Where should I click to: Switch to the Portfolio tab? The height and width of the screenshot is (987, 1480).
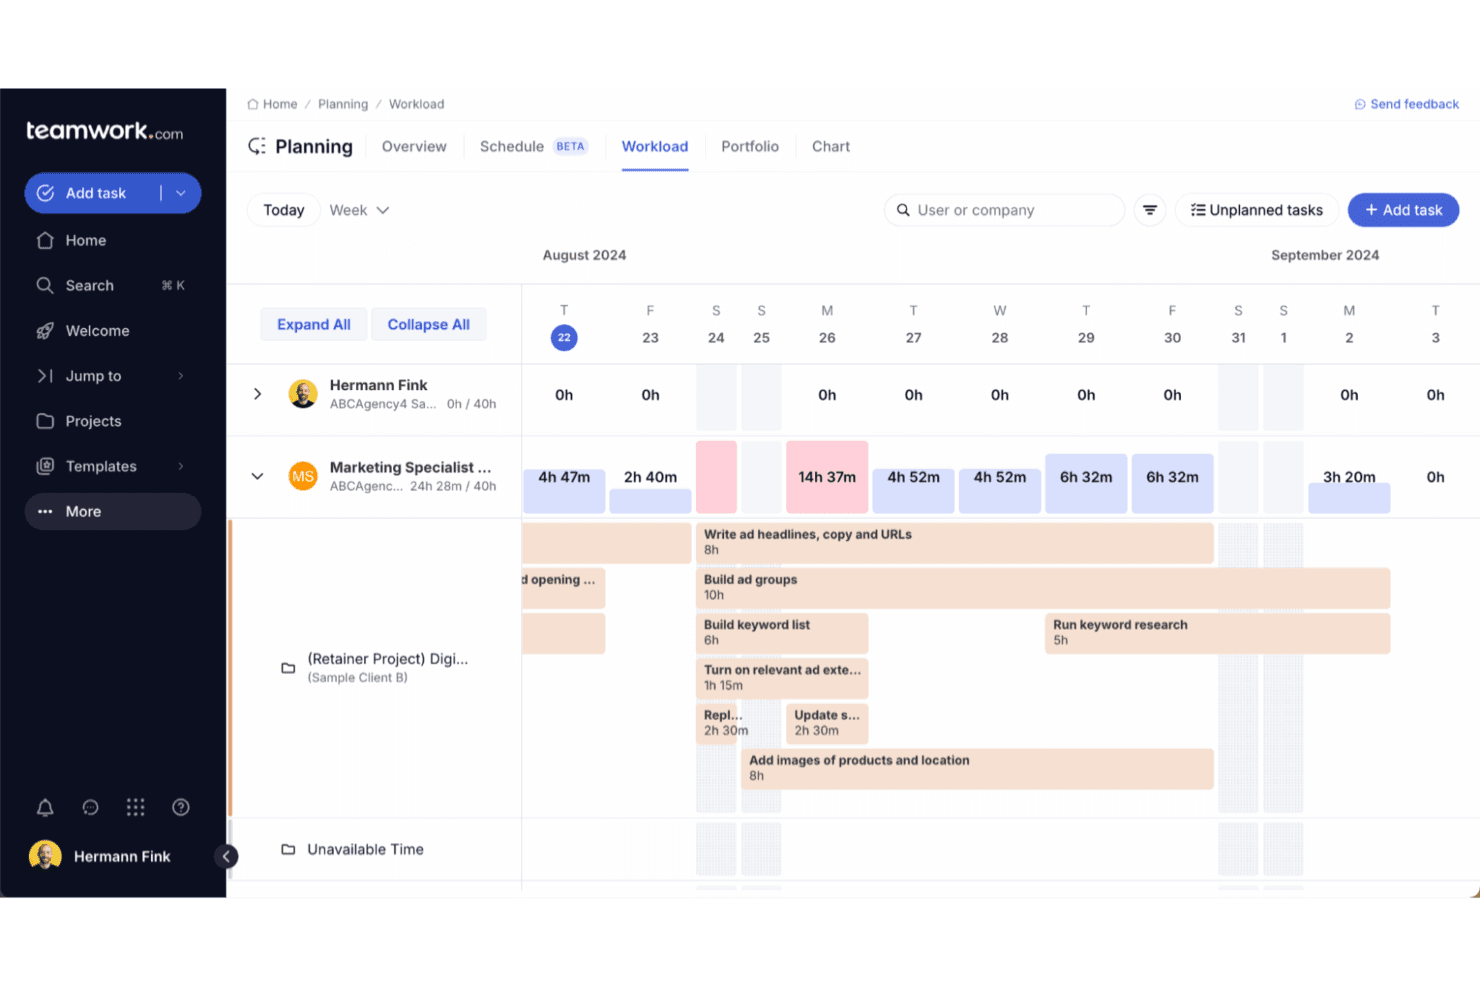tap(750, 146)
